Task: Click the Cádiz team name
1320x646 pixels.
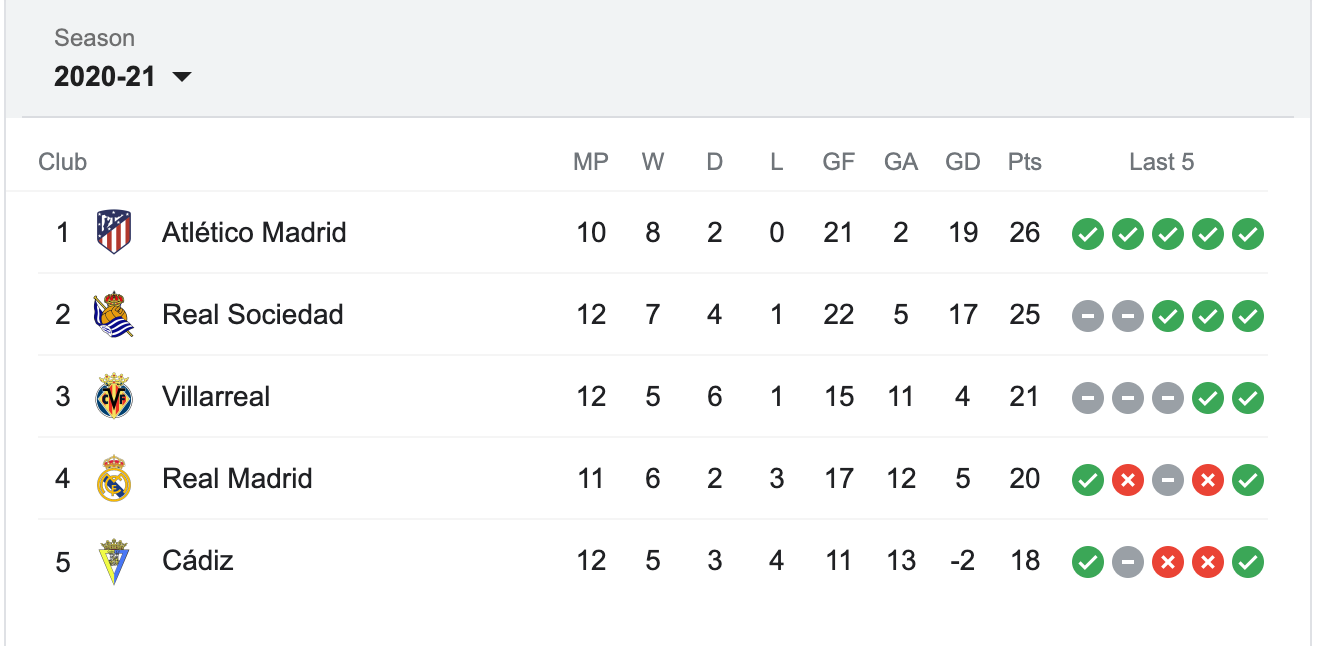Action: pyautogui.click(x=198, y=560)
